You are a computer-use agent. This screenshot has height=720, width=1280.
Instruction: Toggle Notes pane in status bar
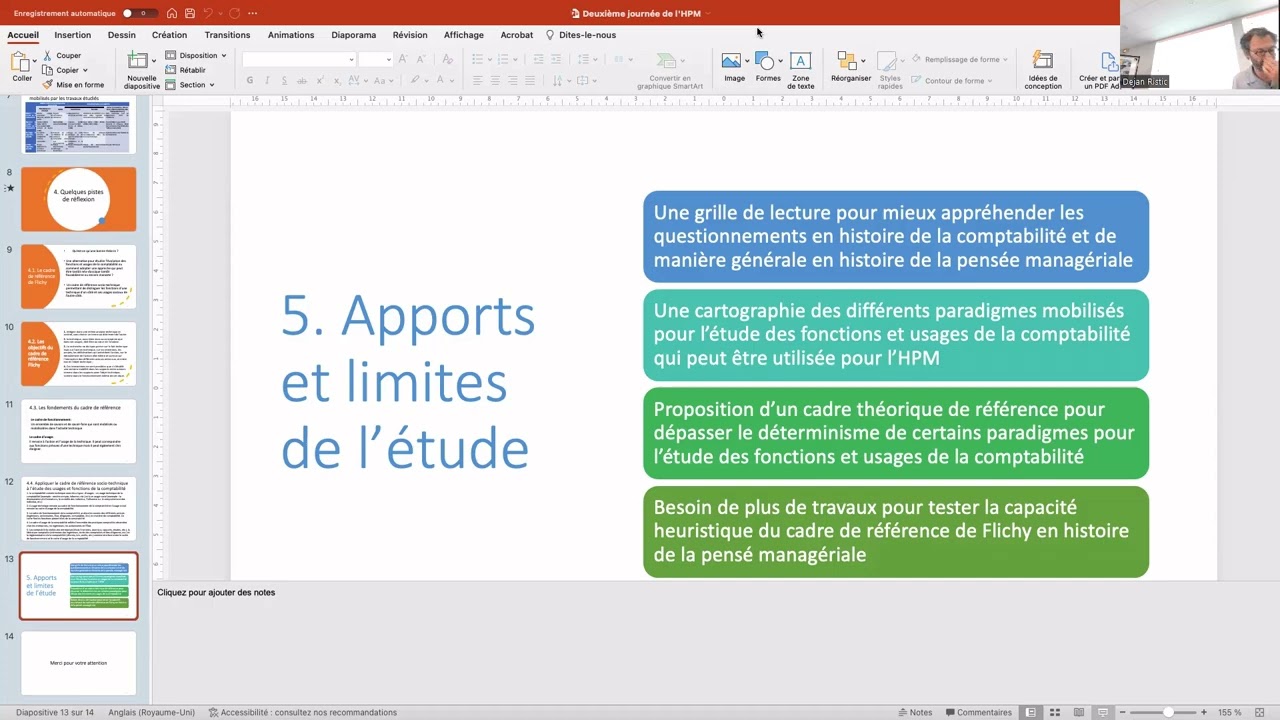(x=913, y=712)
